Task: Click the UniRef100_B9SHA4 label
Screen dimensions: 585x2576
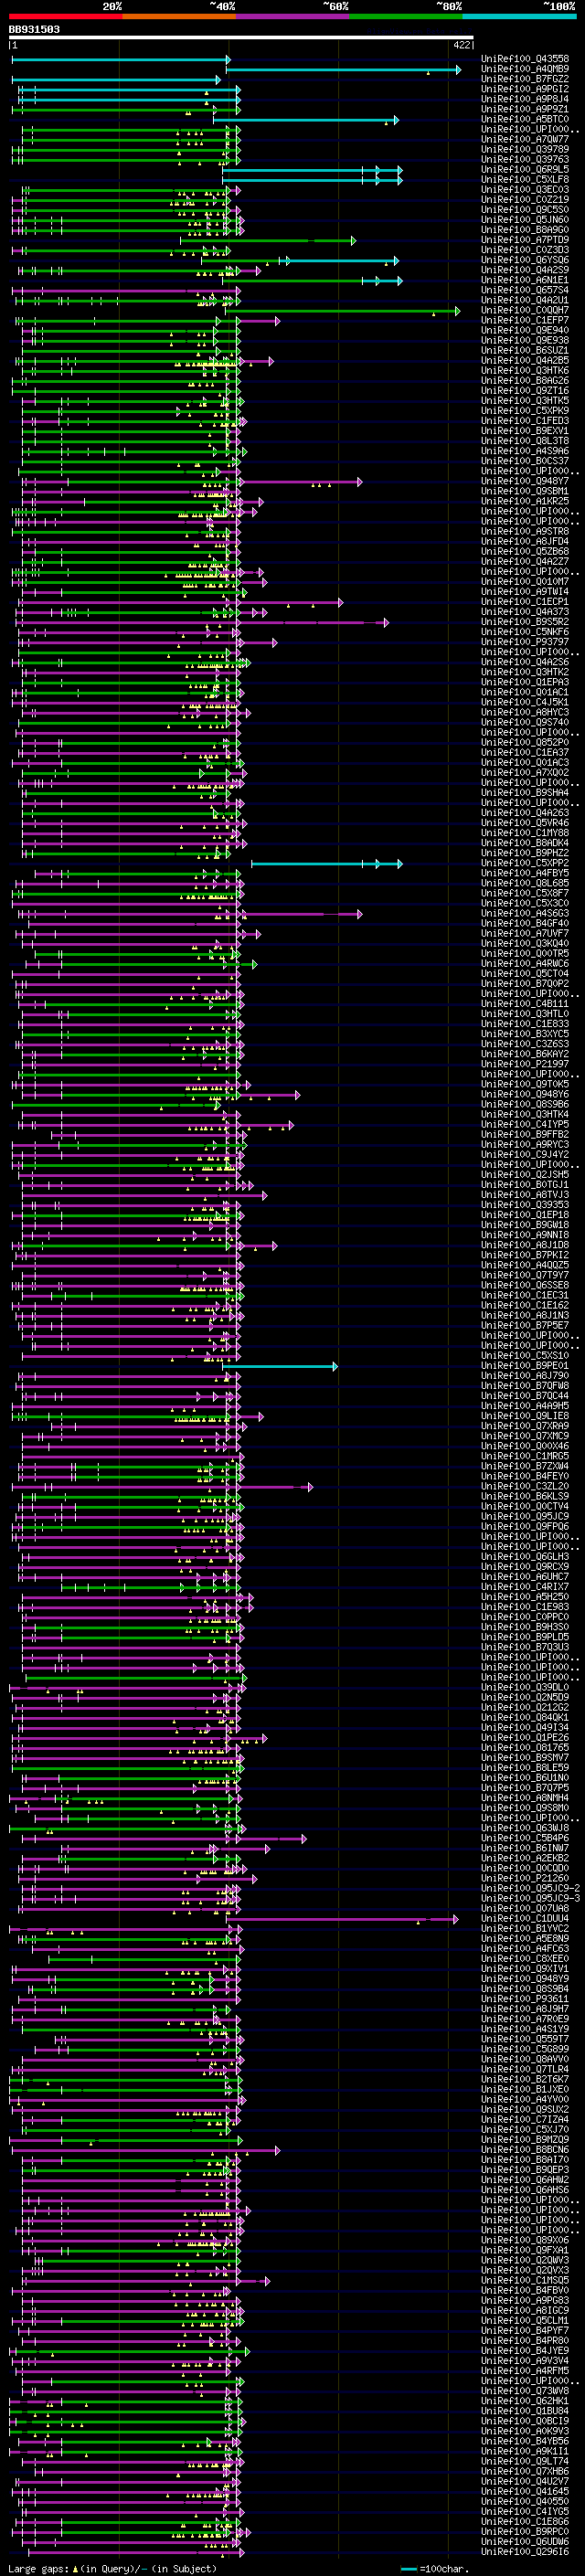Action: 525,792
